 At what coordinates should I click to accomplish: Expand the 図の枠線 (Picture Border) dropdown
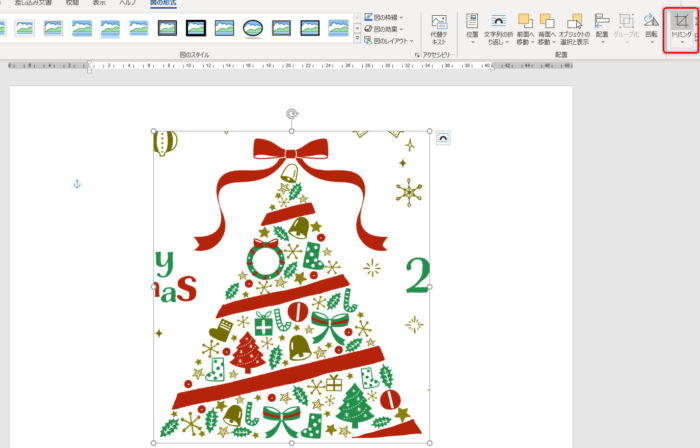(x=390, y=17)
